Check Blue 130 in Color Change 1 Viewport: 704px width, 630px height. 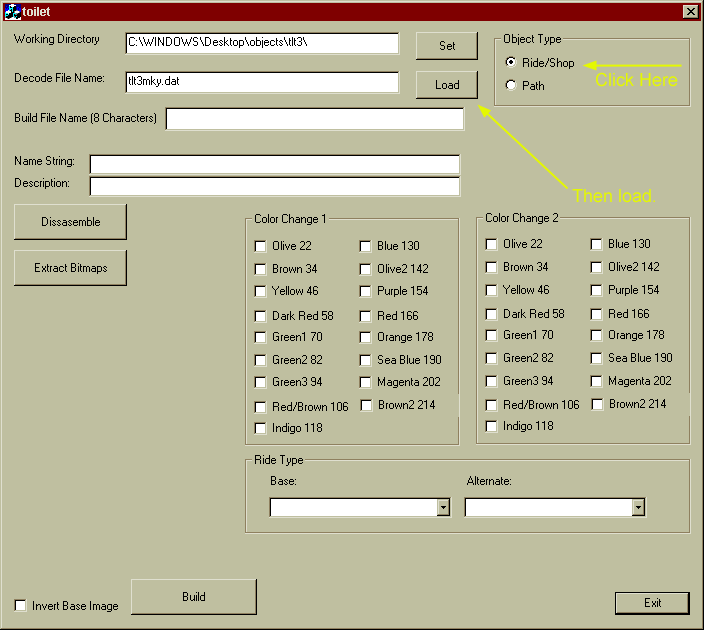tap(365, 246)
